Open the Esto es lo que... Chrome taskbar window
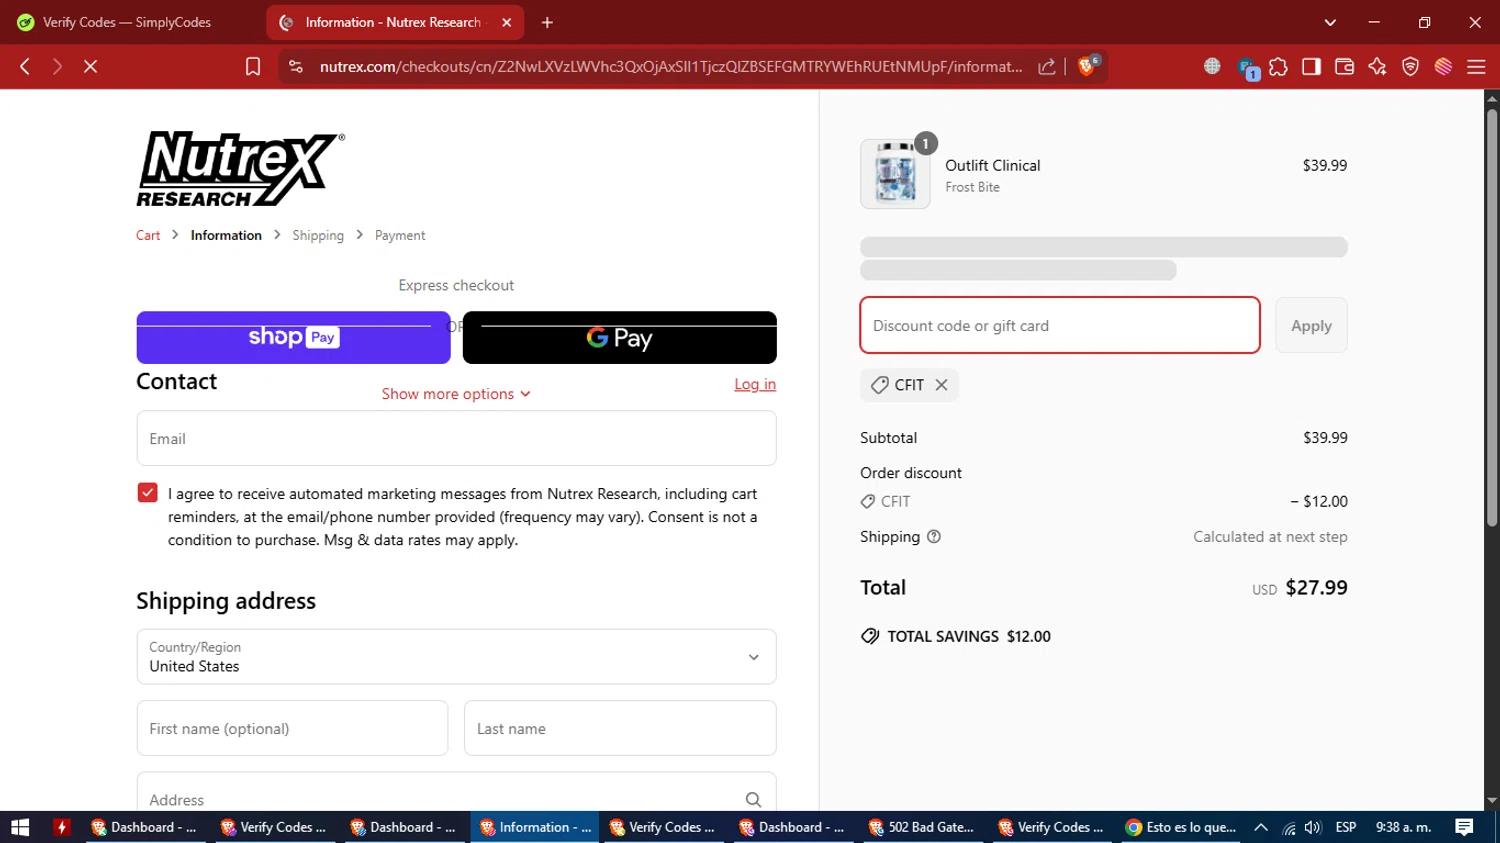 1180,827
